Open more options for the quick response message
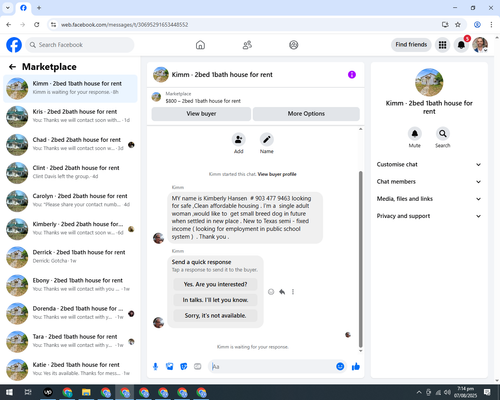Viewport: 500px width, 400px height. point(293,292)
